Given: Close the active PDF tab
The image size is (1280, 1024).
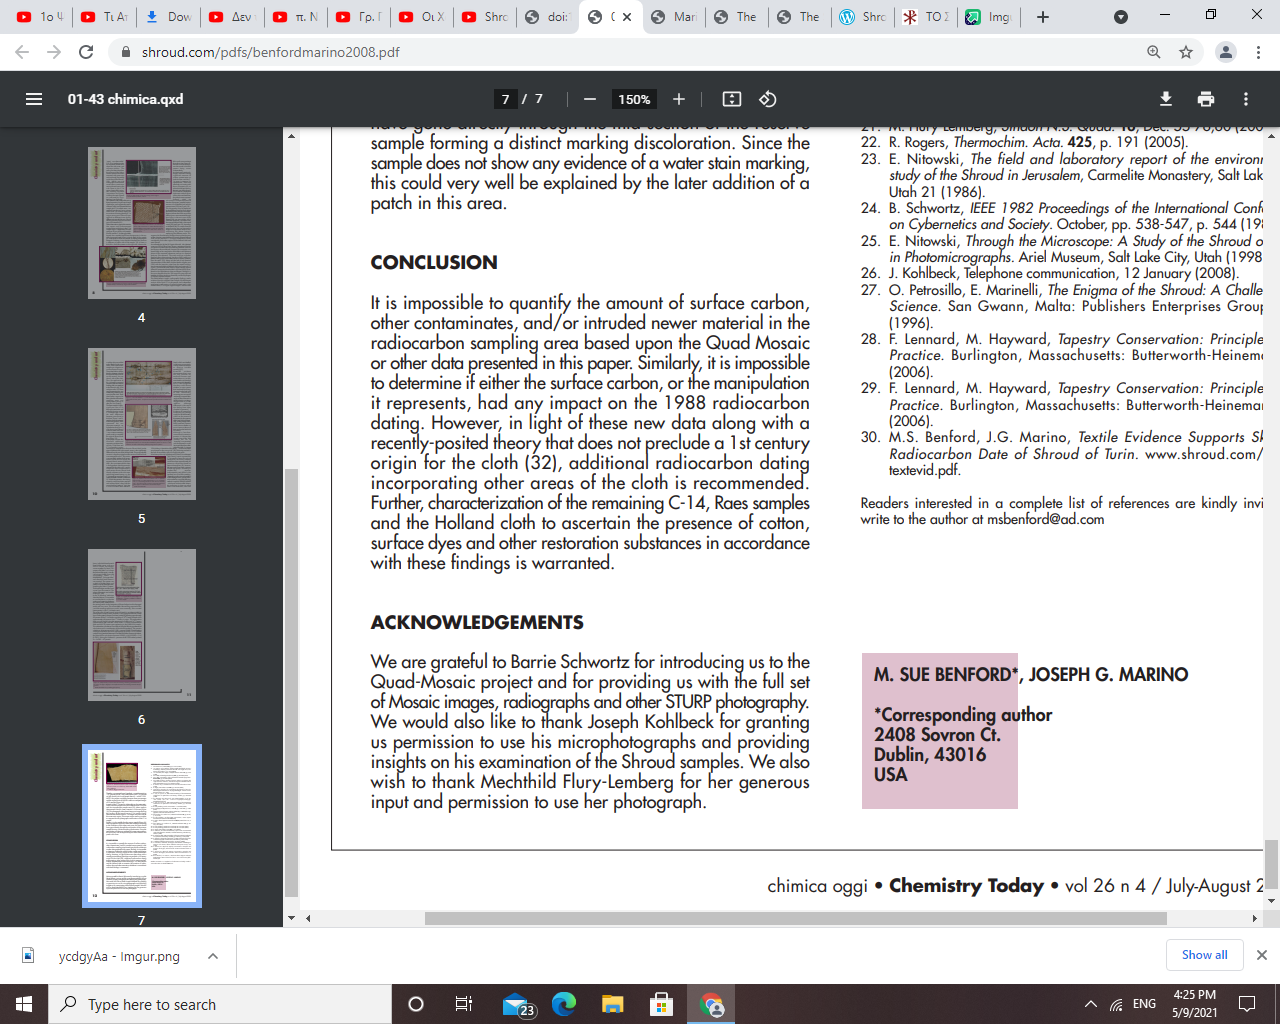Looking at the screenshot, I should click(627, 17).
